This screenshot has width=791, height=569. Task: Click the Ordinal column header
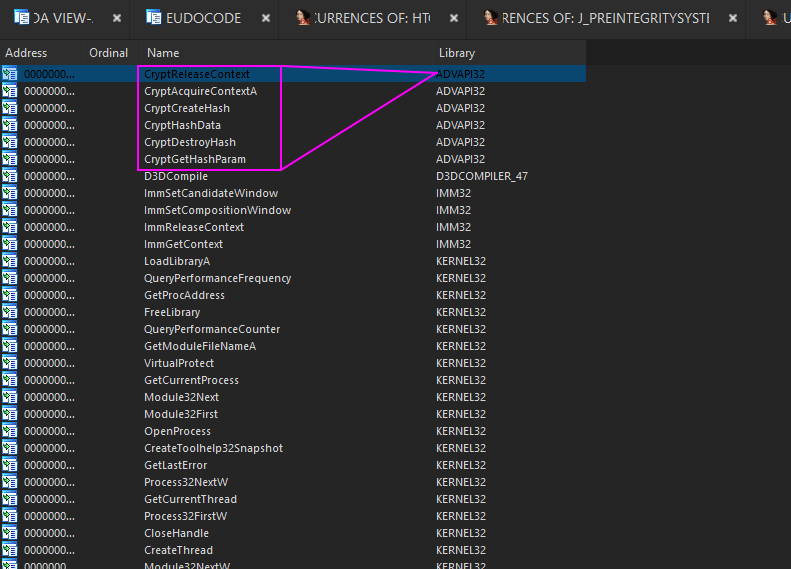108,53
